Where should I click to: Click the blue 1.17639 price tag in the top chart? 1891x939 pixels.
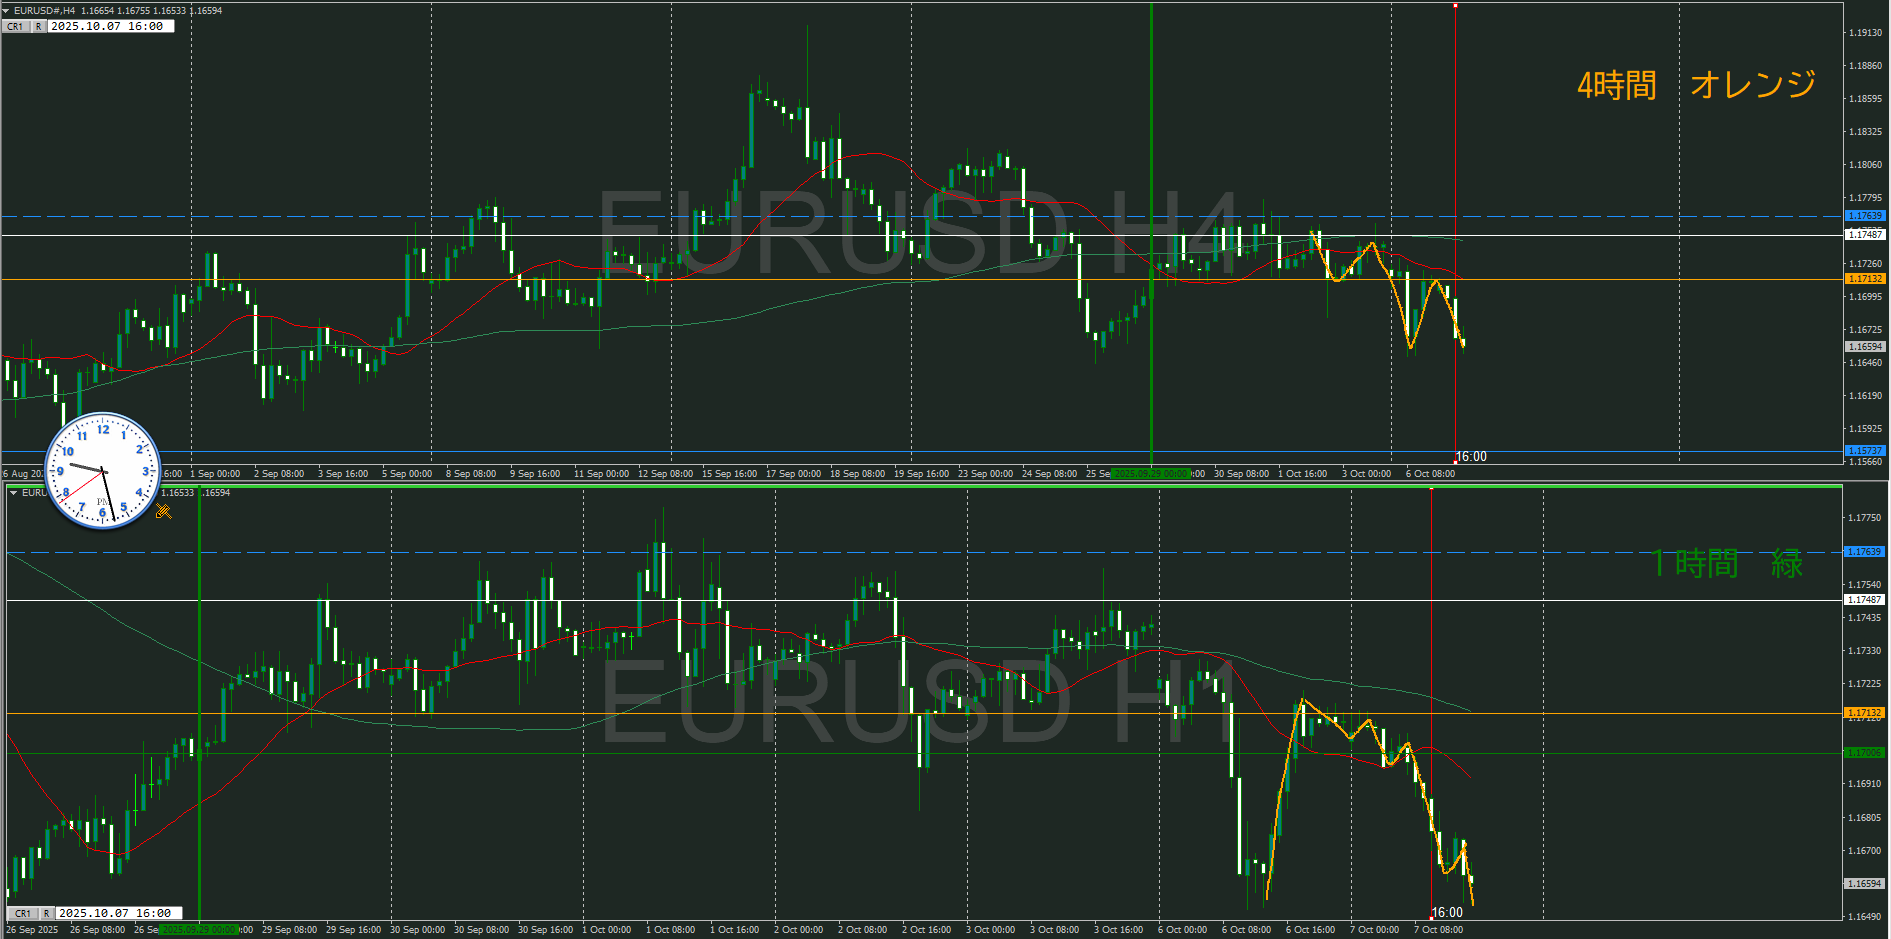pos(1864,216)
